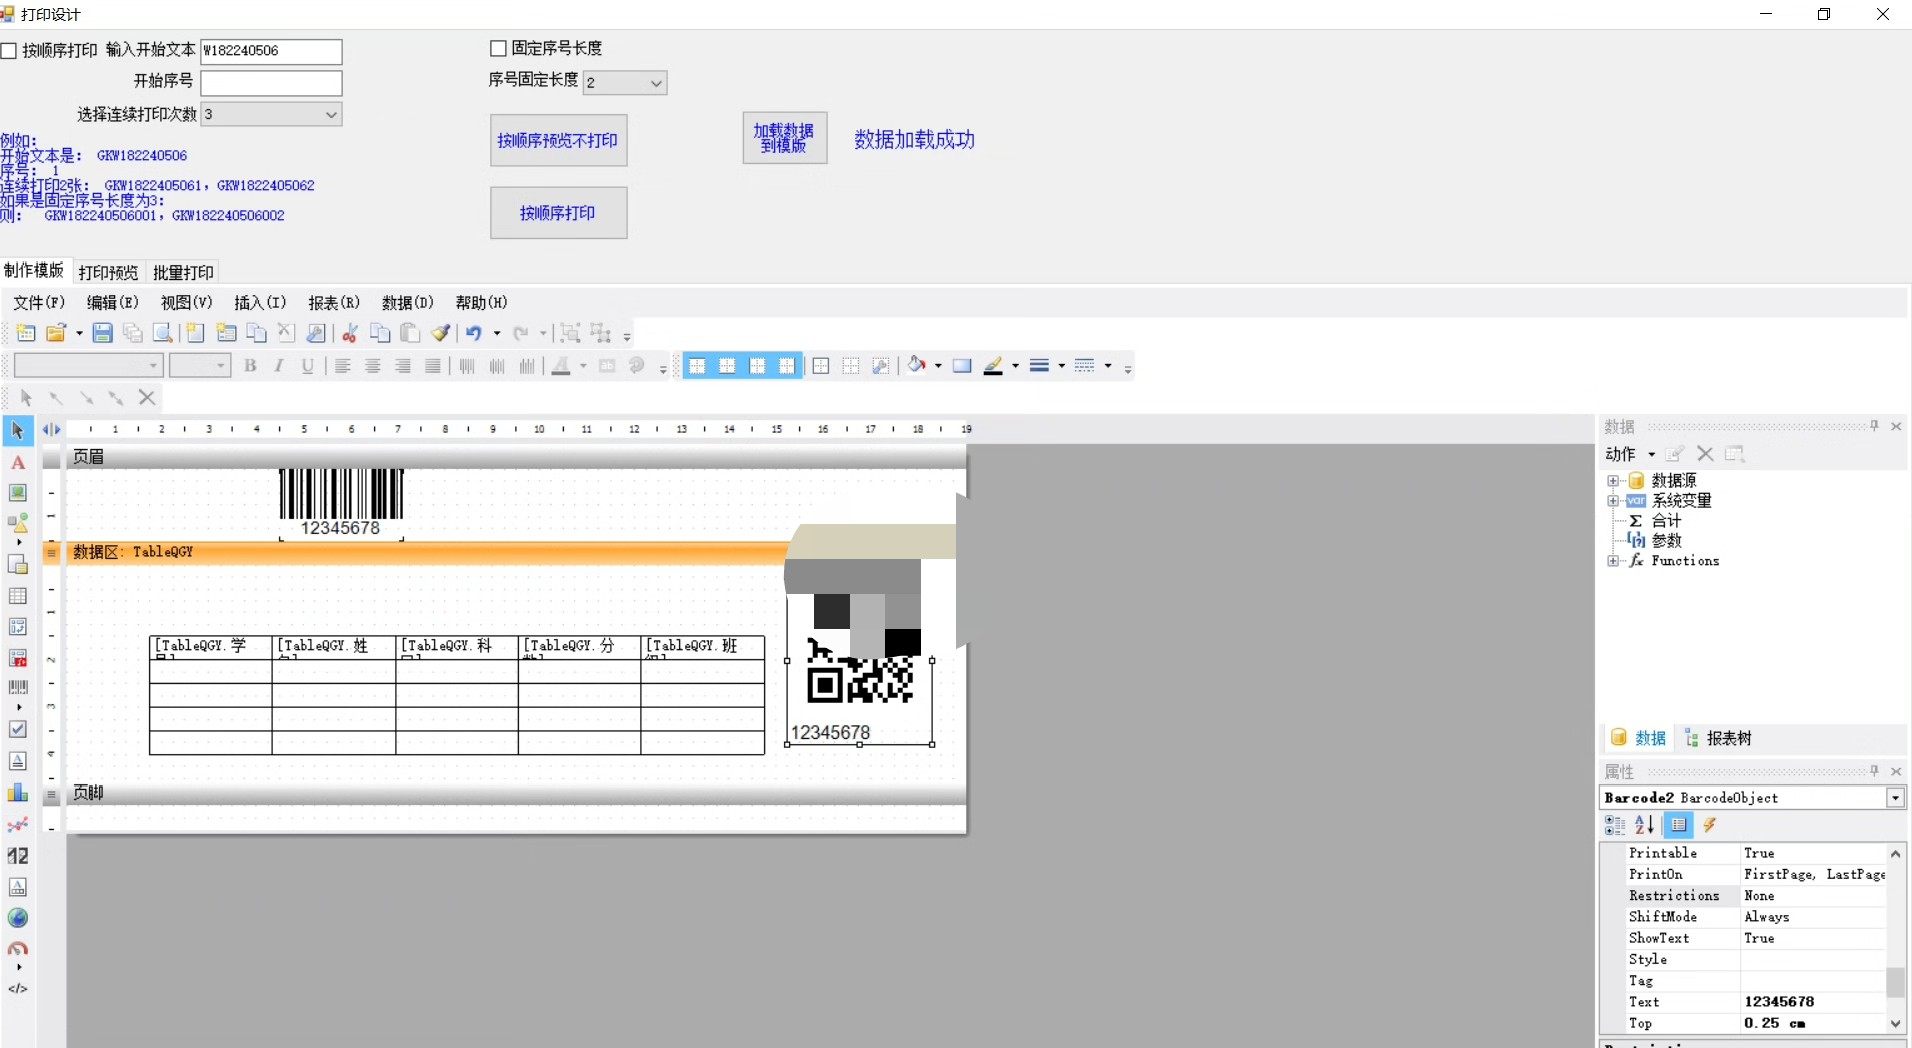Toggle the no-borders button
Screen dimensions: 1912x1048
pyautogui.click(x=851, y=366)
